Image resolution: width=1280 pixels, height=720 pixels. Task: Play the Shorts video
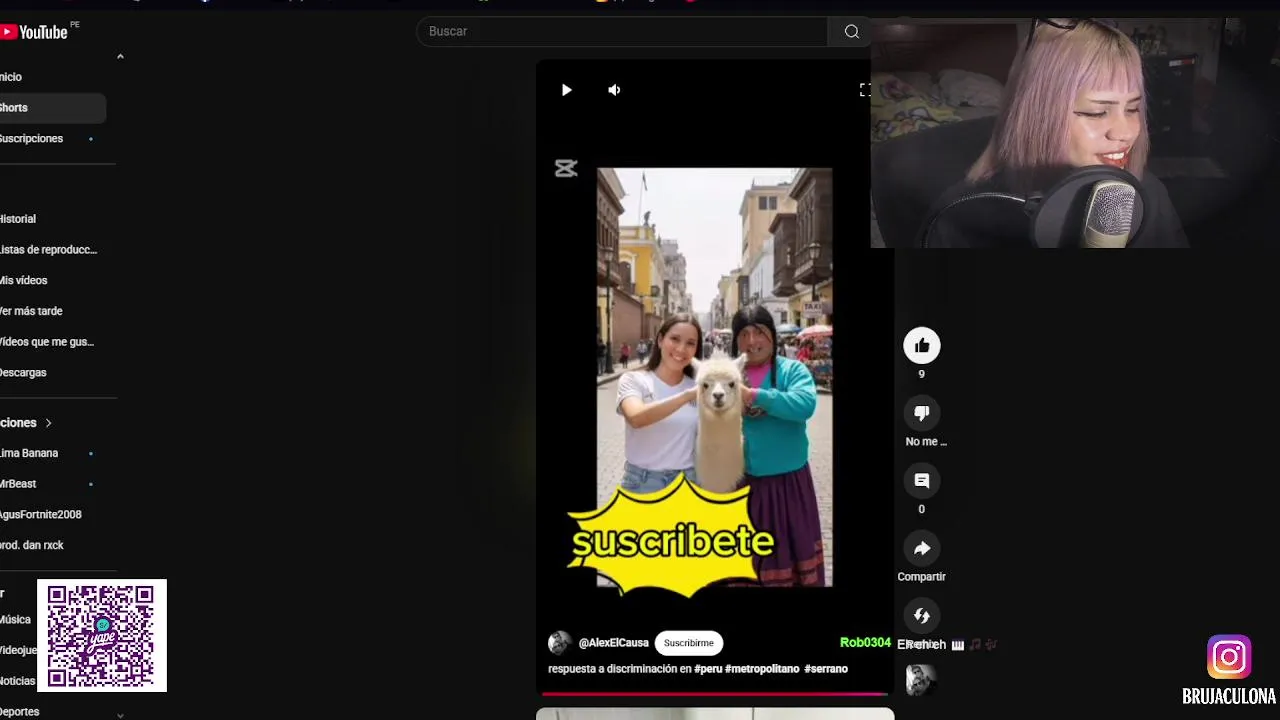(x=566, y=90)
